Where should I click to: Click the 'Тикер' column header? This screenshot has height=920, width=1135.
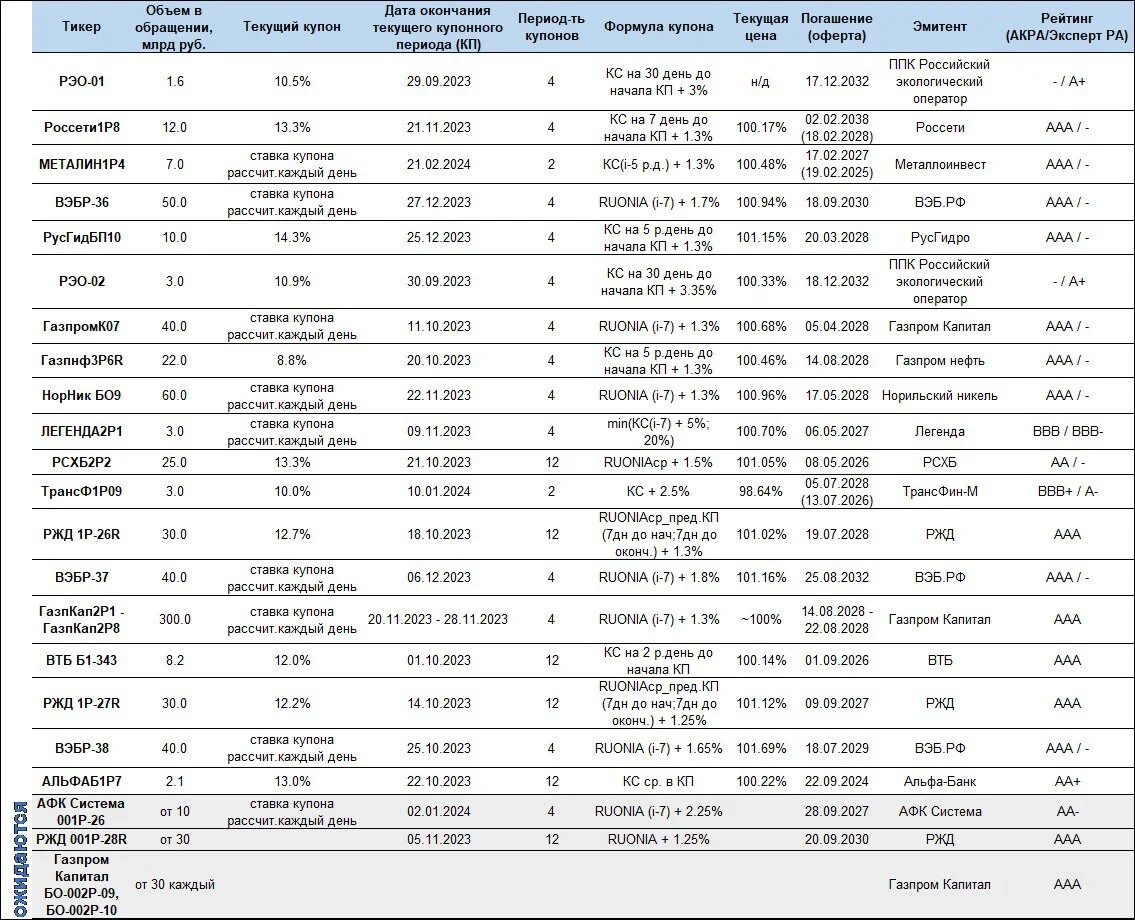pyautogui.click(x=82, y=27)
